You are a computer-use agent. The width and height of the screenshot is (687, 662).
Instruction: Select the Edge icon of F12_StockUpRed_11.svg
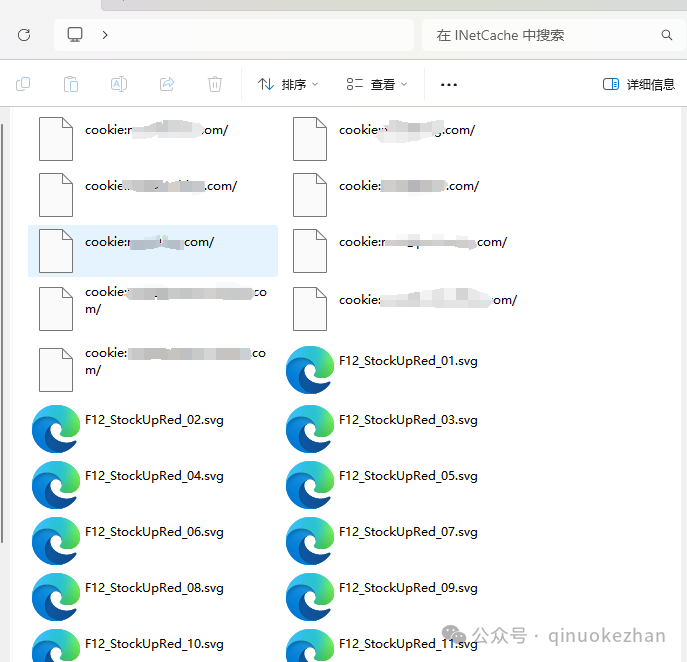310,645
